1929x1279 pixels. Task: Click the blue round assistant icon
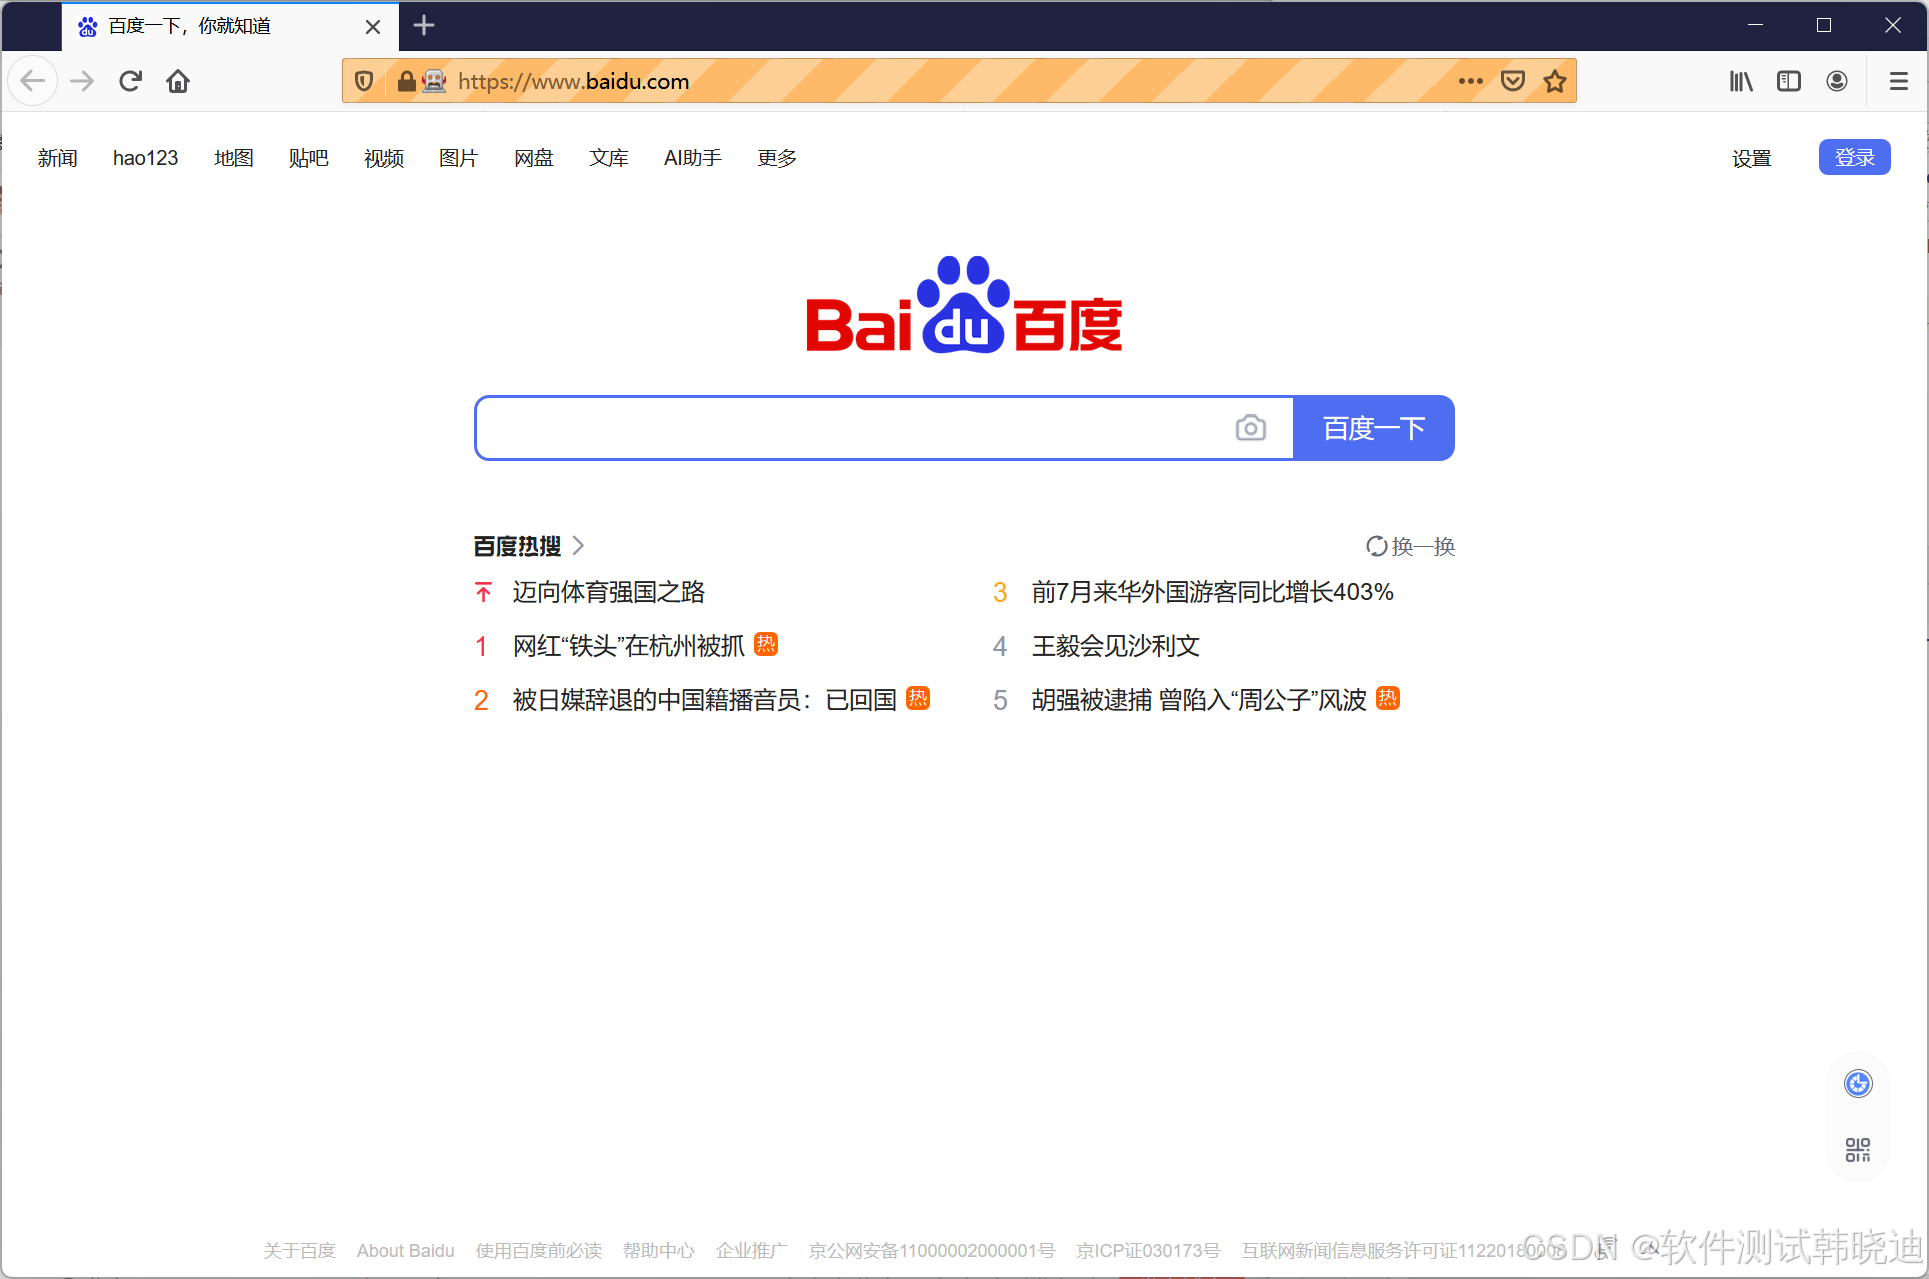(1858, 1083)
